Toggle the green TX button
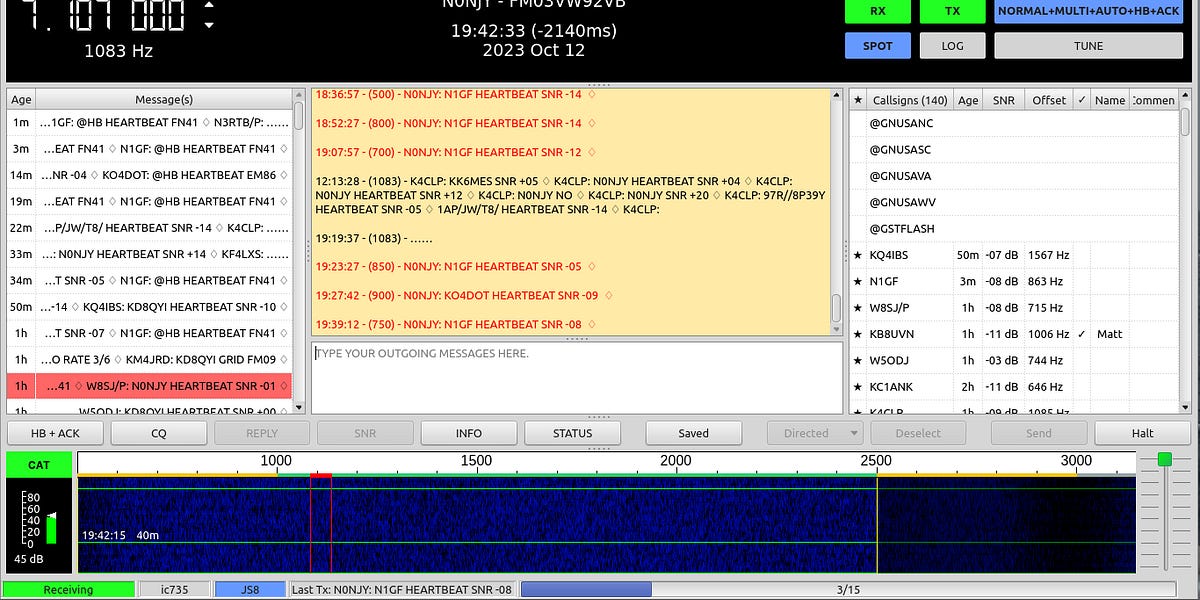The width and height of the screenshot is (1200, 600). pyautogui.click(x=952, y=12)
